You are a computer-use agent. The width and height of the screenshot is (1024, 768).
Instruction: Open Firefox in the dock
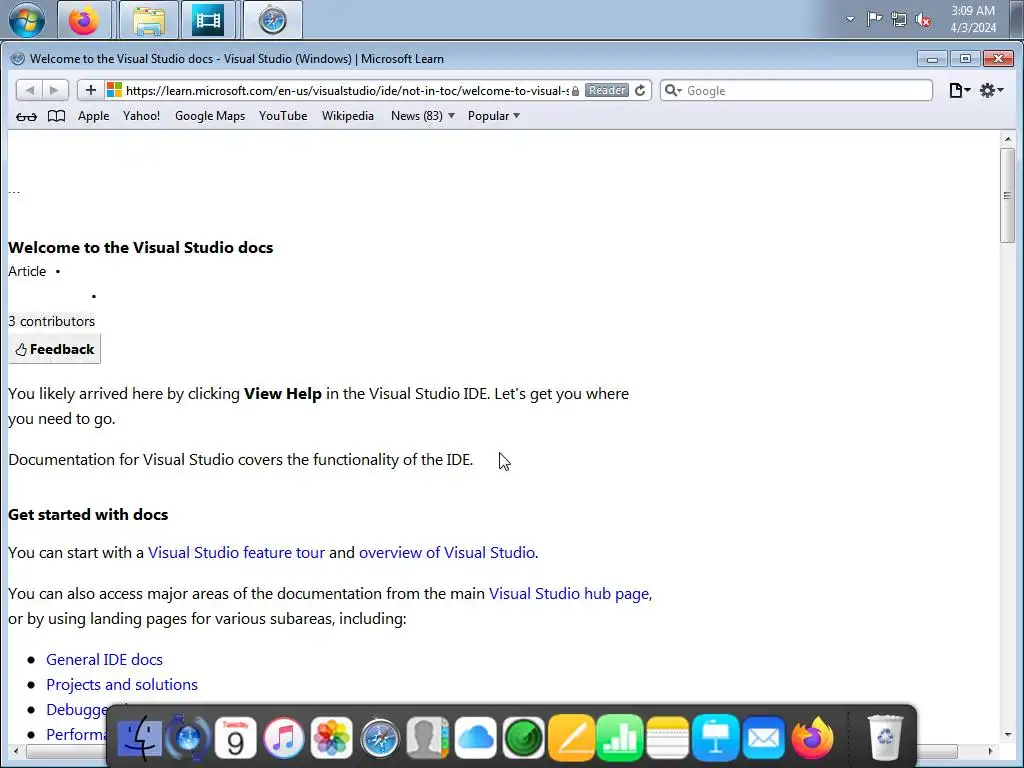(x=812, y=738)
